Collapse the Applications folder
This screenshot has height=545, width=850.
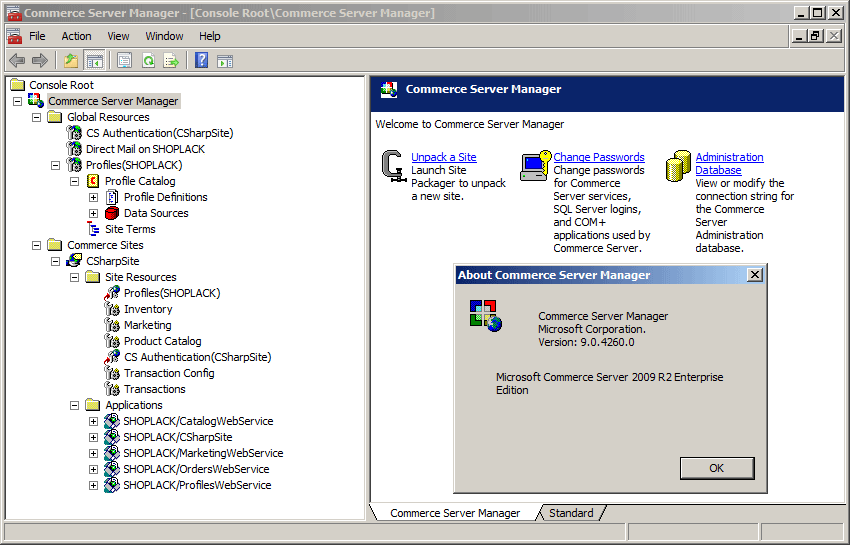[74, 406]
